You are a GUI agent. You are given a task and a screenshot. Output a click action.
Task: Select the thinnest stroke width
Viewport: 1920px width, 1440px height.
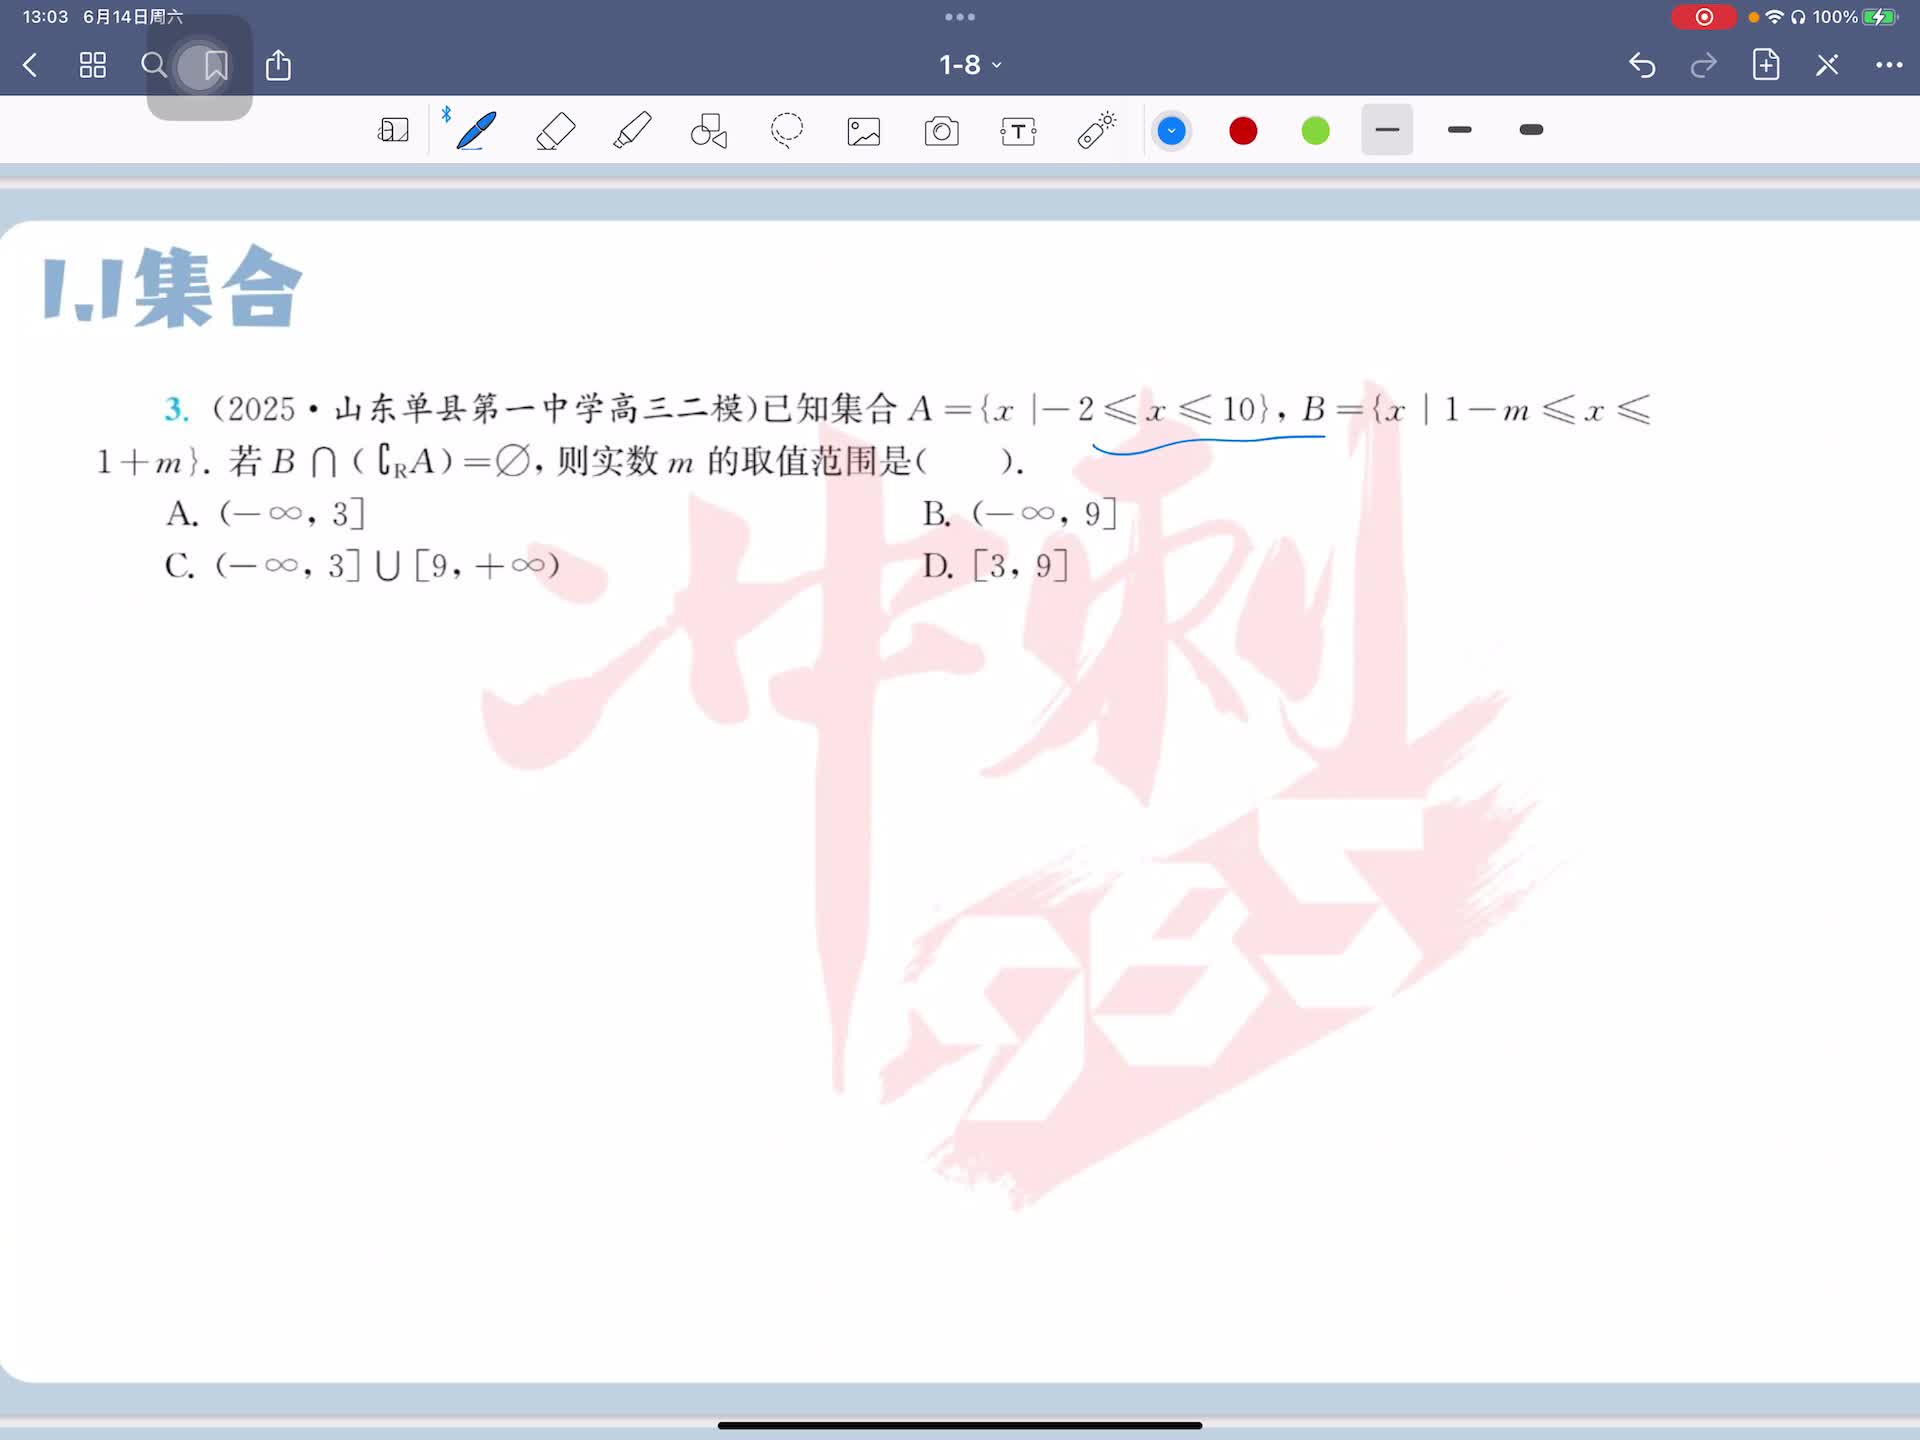(x=1387, y=130)
